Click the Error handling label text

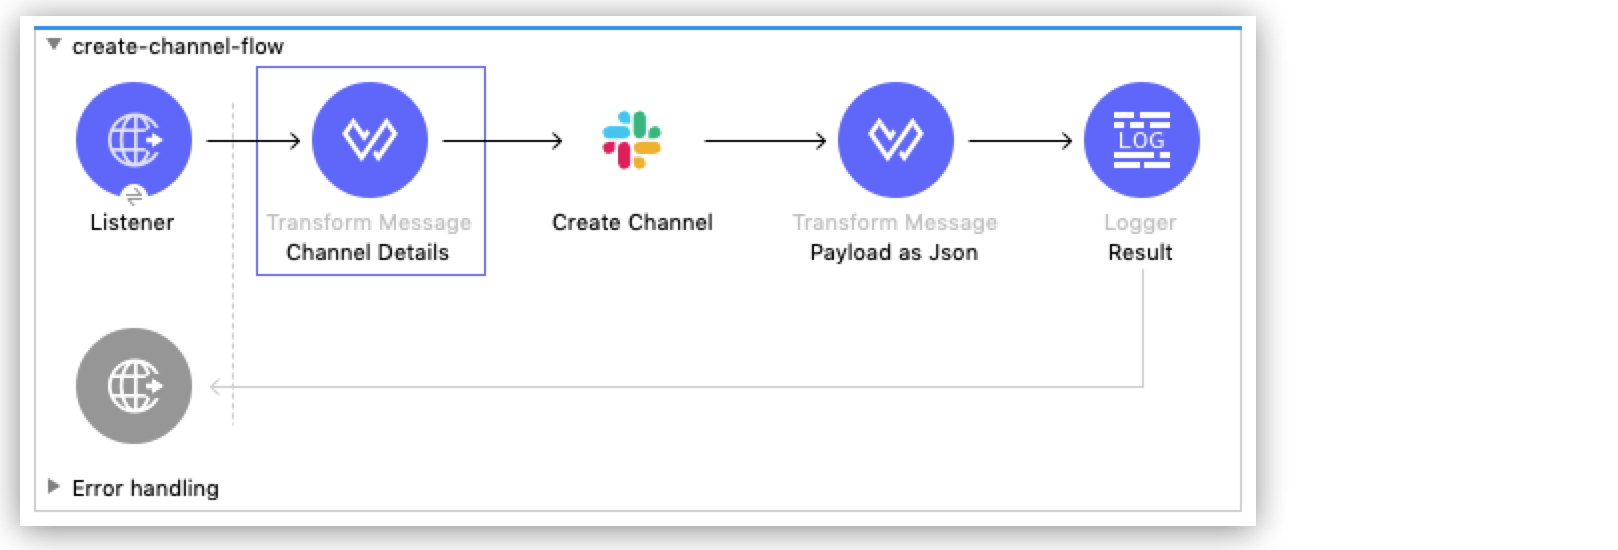pos(145,488)
